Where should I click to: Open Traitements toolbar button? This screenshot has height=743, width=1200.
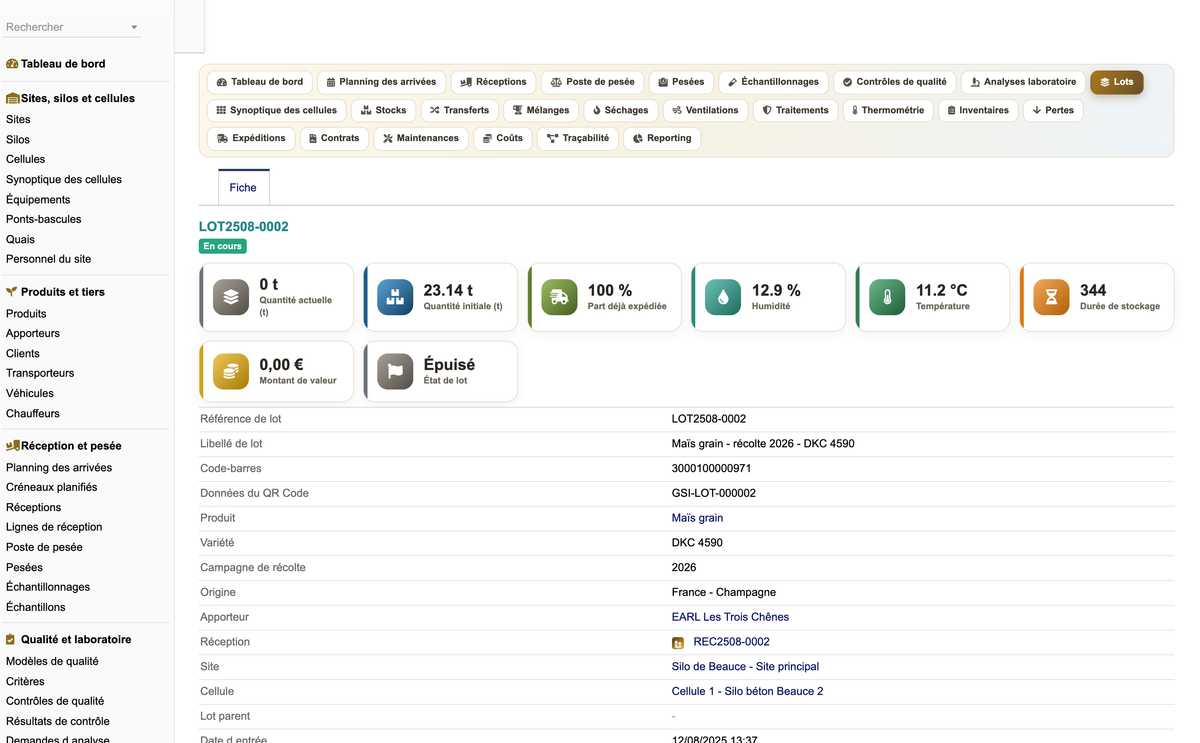(796, 110)
